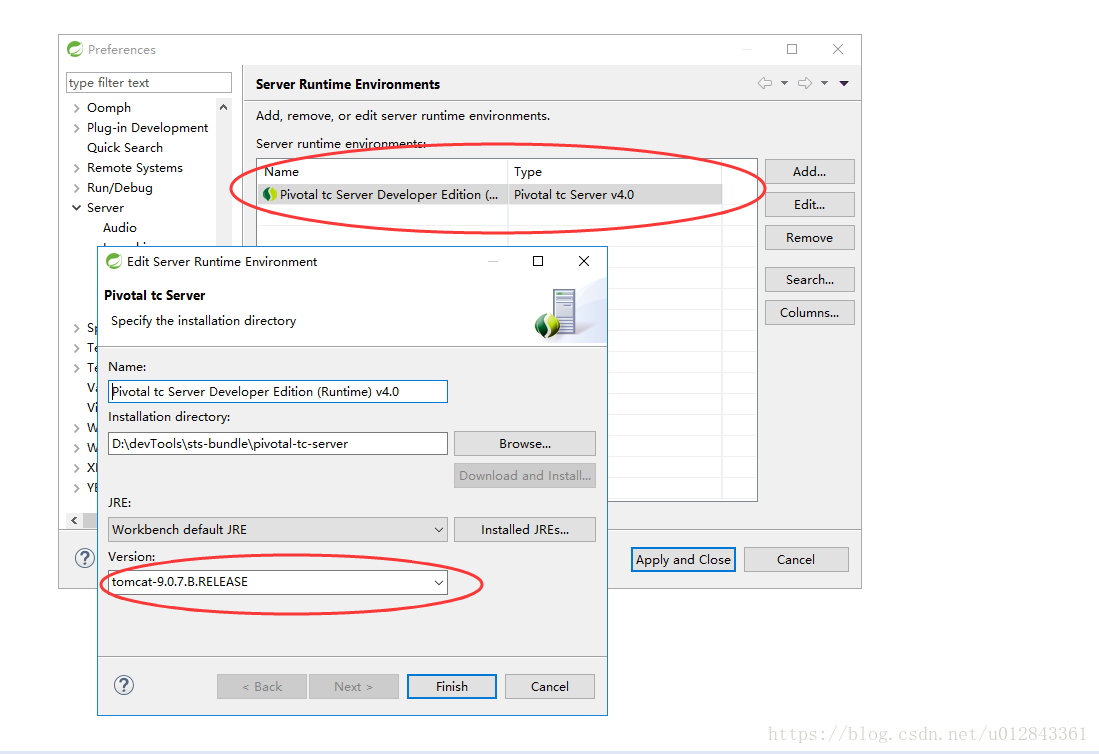Click the Search... button
Image resolution: width=1099 pixels, height=754 pixels.
tap(810, 280)
